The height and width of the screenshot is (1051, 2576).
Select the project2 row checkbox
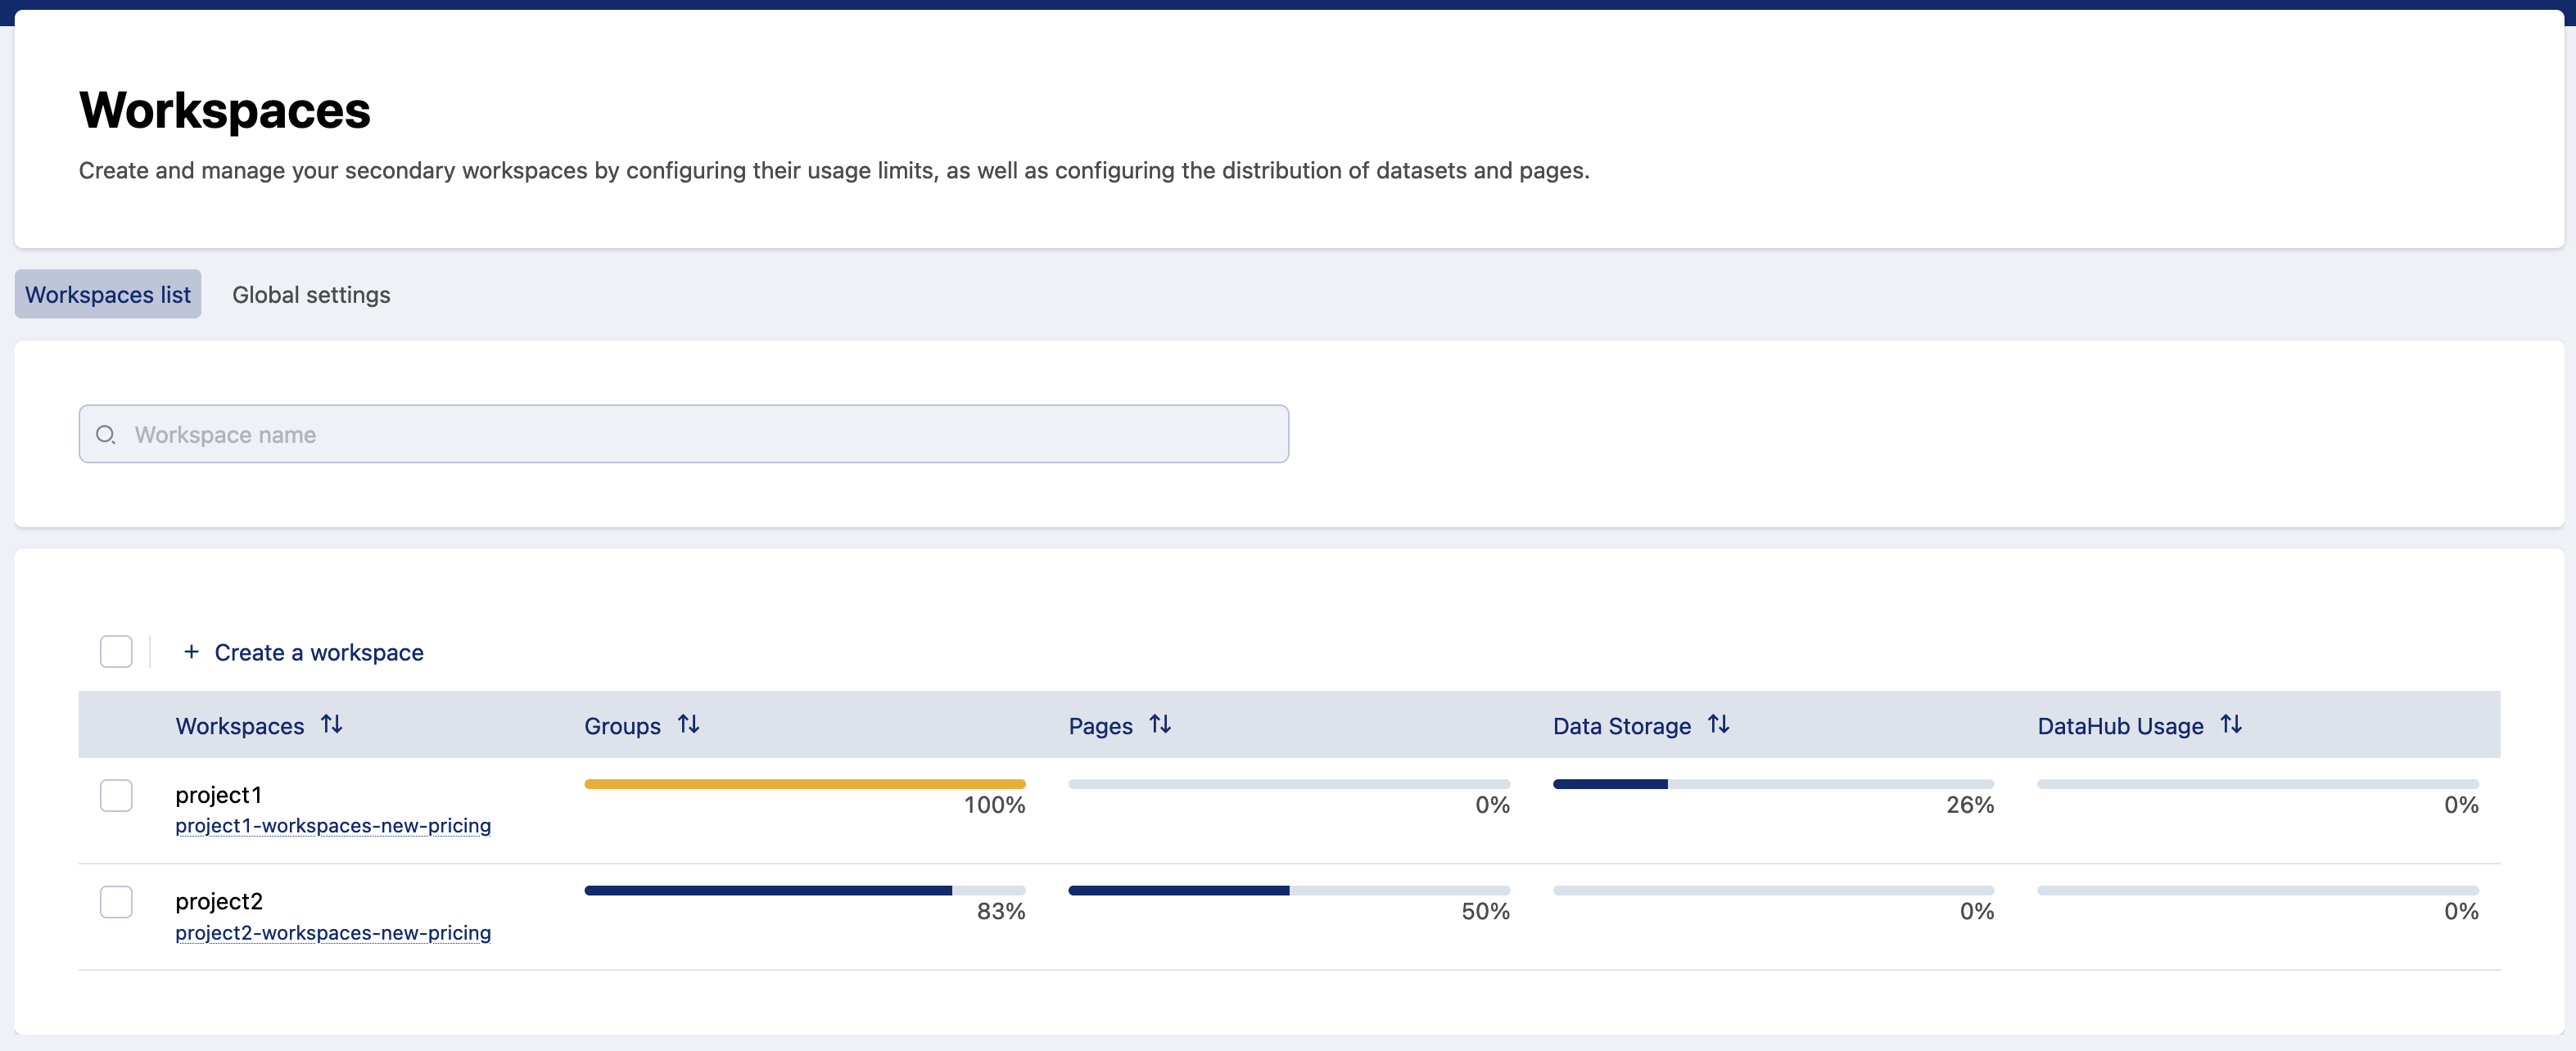coord(116,902)
